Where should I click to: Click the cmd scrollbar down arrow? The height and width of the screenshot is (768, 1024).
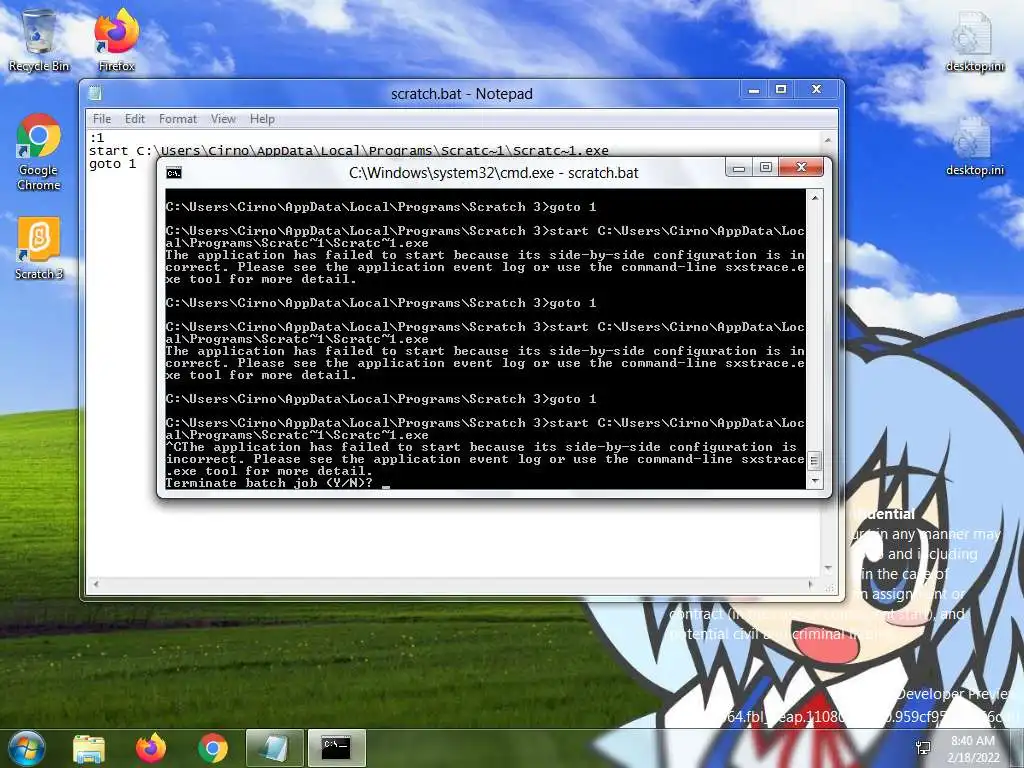click(814, 481)
